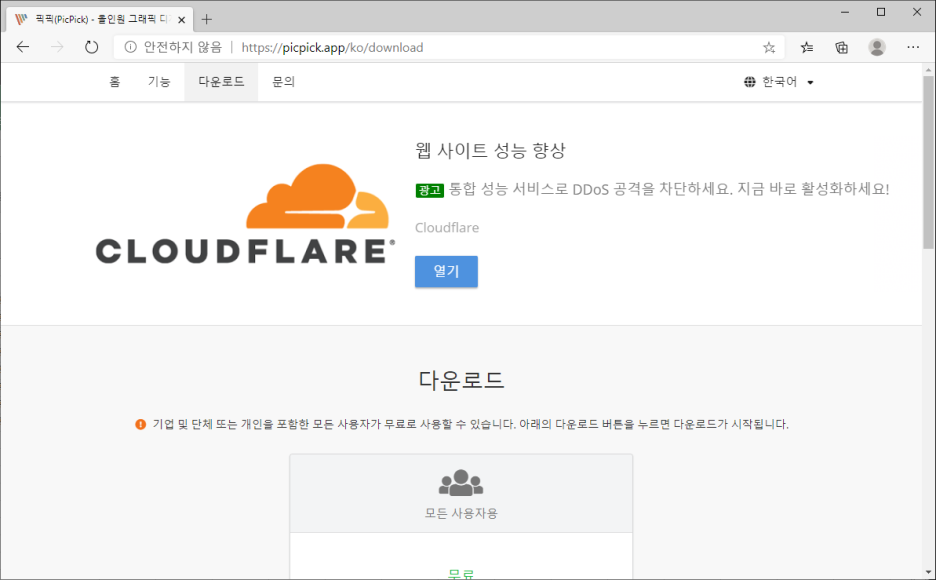Open the Collections icon in toolbar
This screenshot has width=936, height=580.
pos(842,48)
